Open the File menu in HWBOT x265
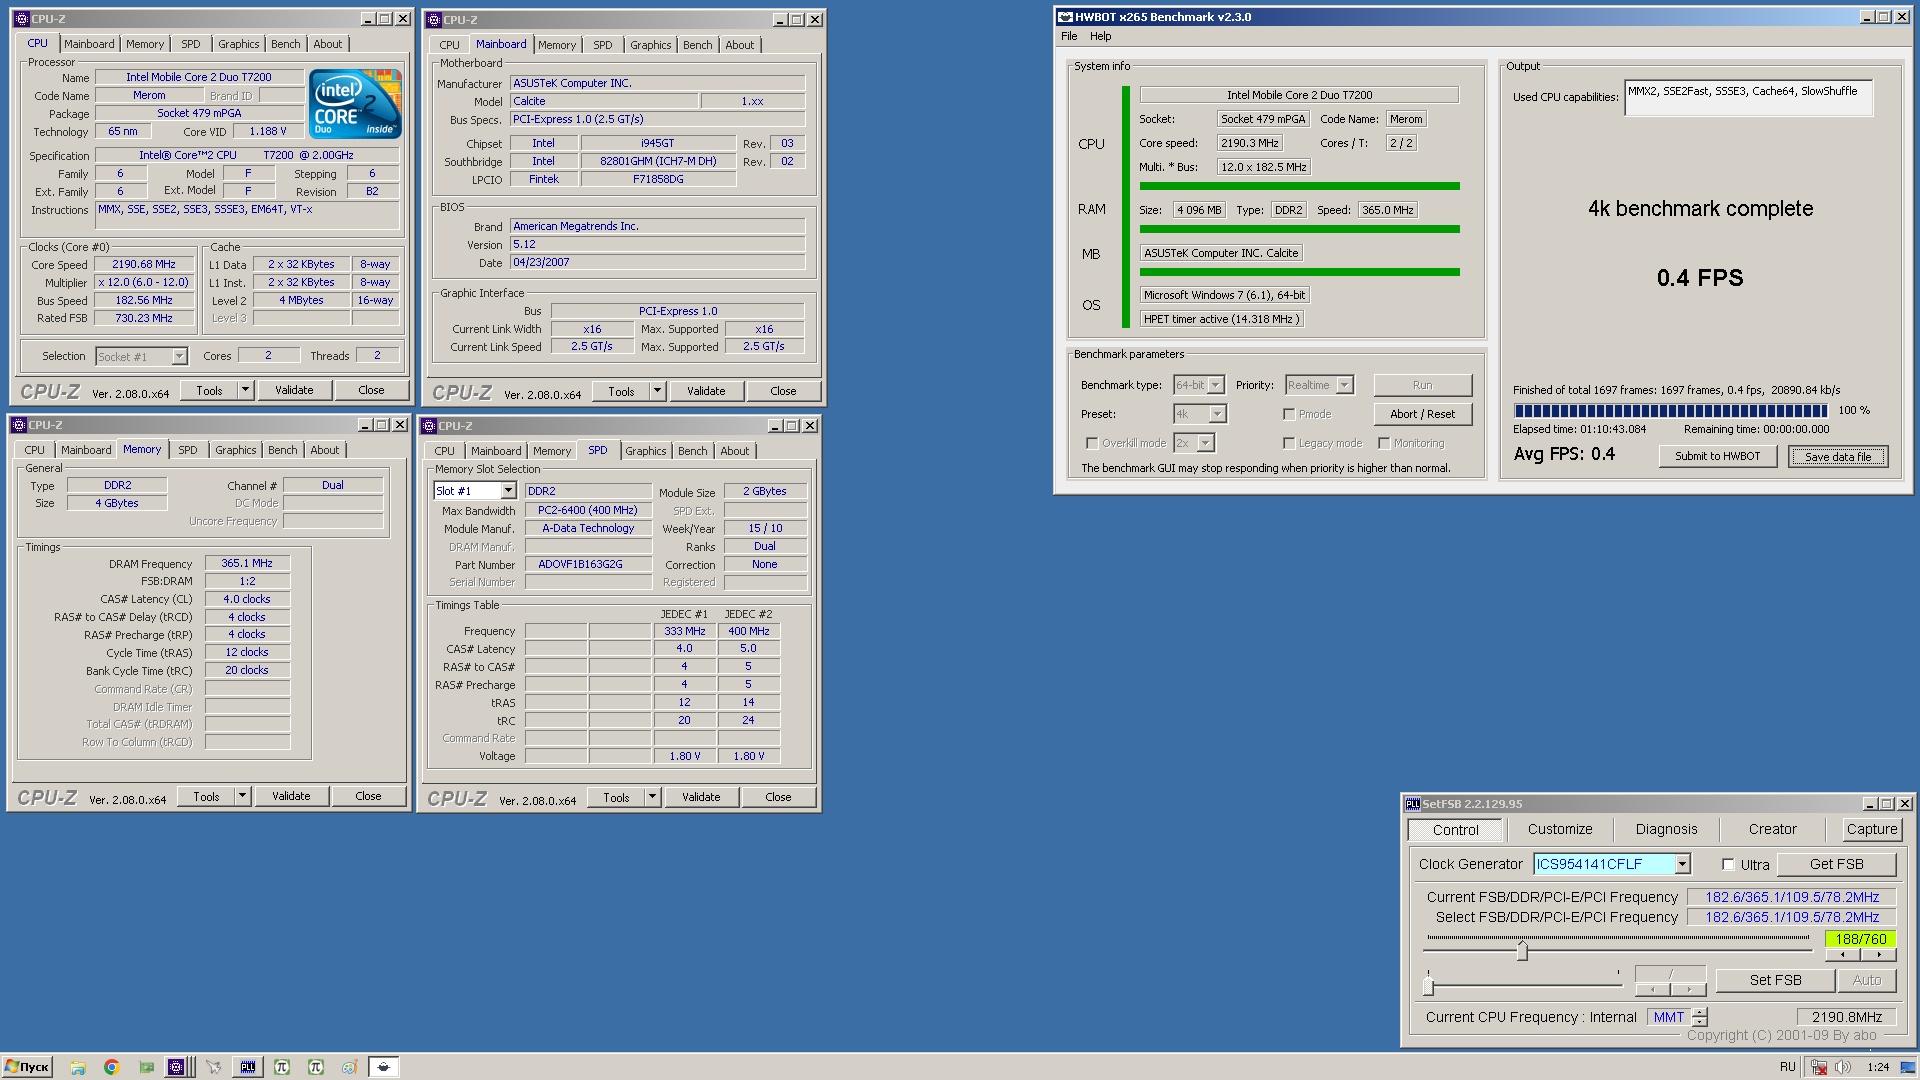1920x1080 pixels. (1069, 36)
